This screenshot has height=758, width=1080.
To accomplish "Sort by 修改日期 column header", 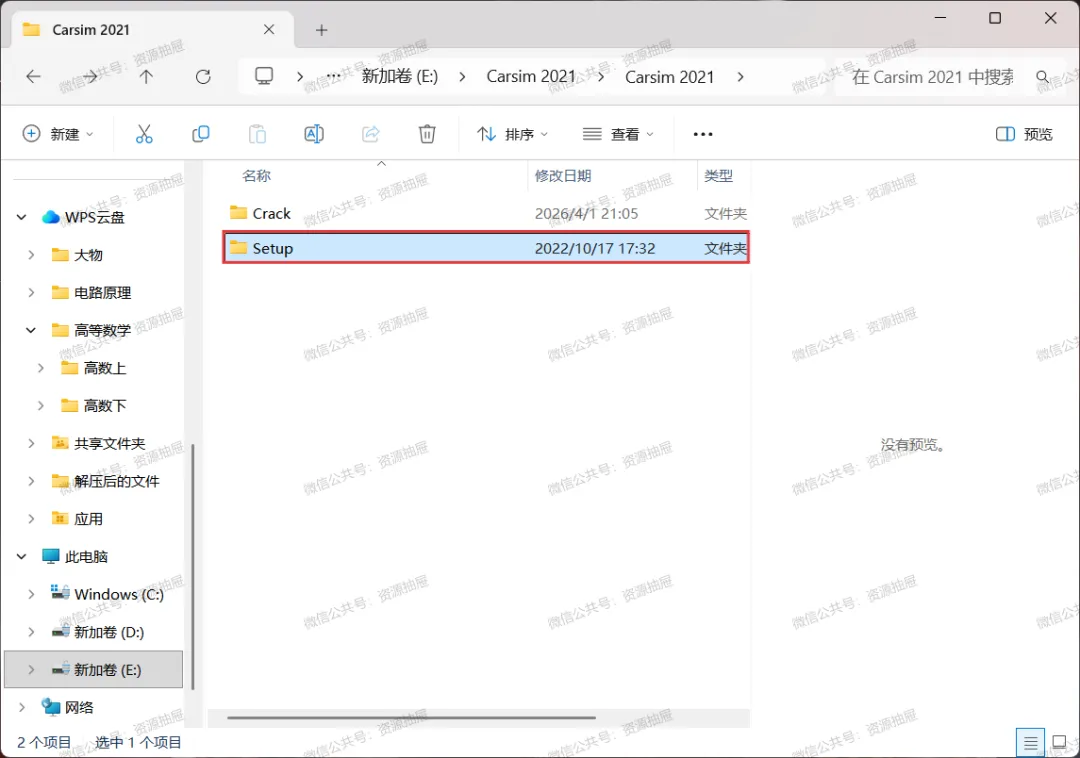I will tap(563, 176).
